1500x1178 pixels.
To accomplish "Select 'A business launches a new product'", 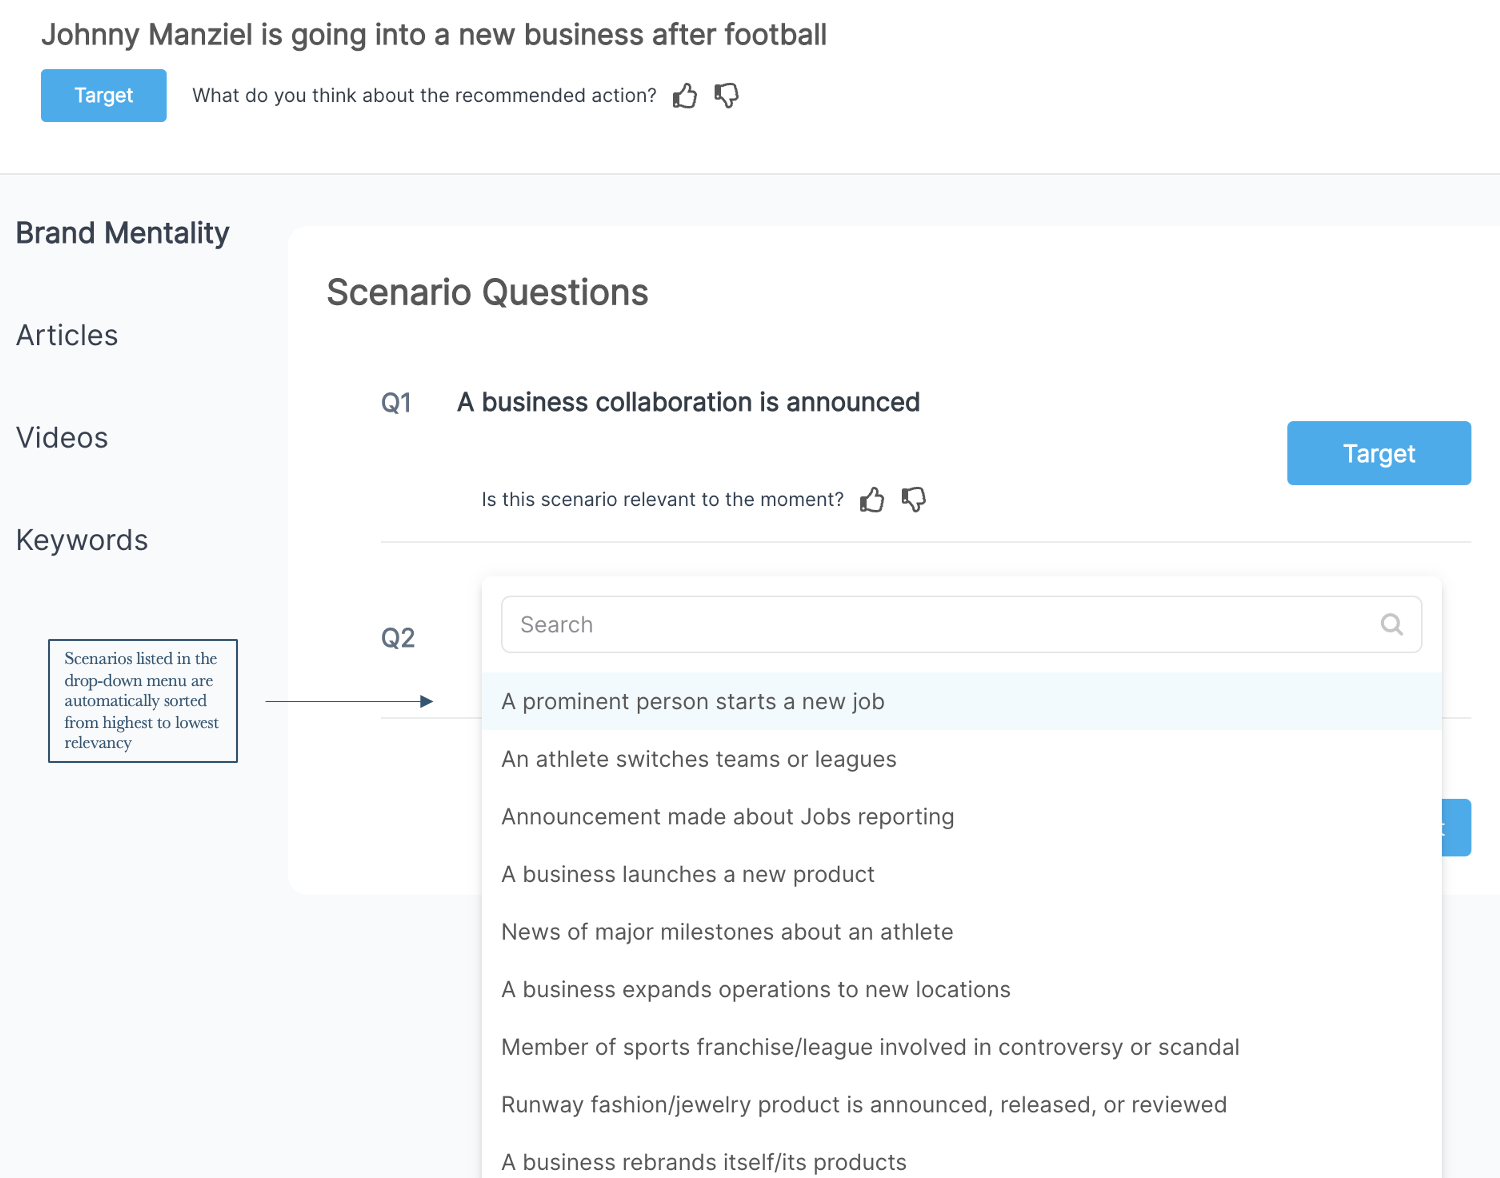I will (688, 875).
